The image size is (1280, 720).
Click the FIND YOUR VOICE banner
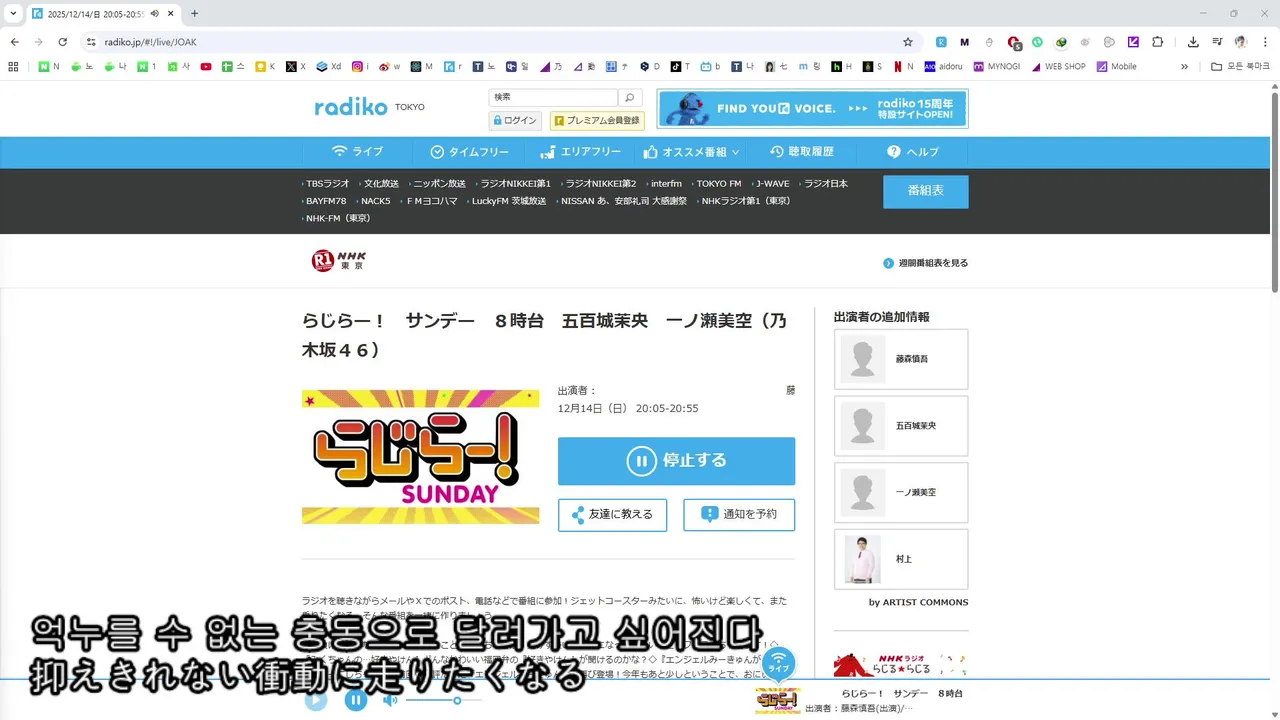[812, 108]
